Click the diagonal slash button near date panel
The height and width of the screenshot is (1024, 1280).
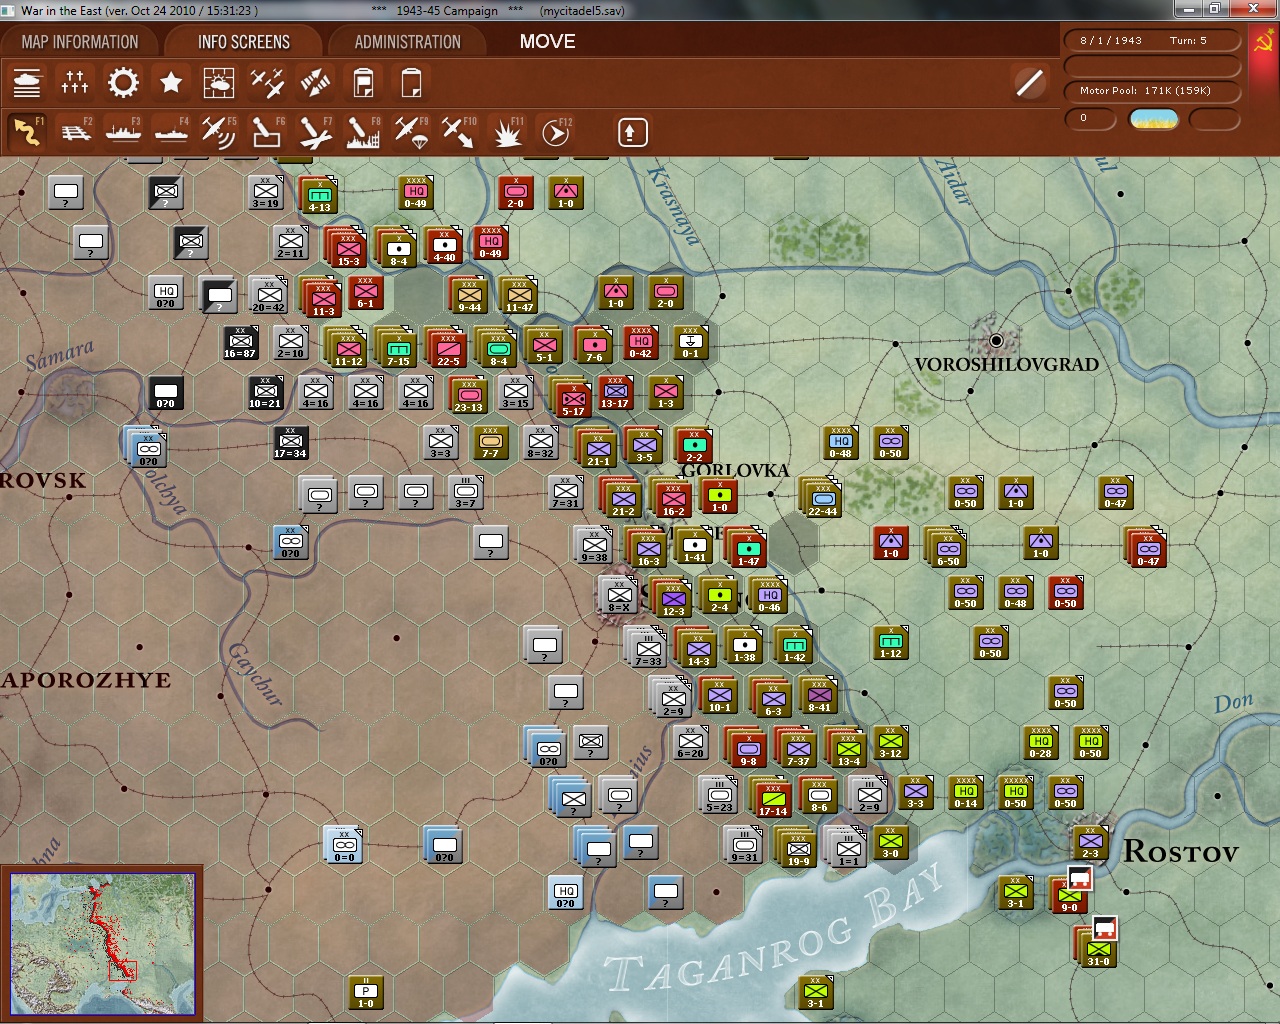point(1029,83)
